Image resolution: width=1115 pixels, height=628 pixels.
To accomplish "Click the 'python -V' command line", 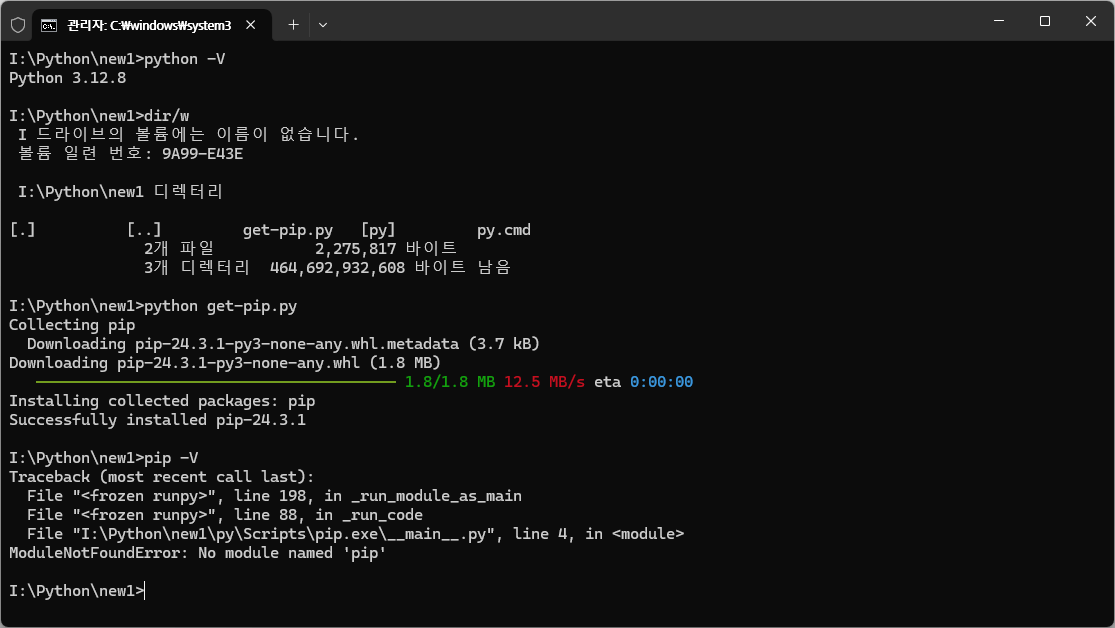I will (117, 59).
